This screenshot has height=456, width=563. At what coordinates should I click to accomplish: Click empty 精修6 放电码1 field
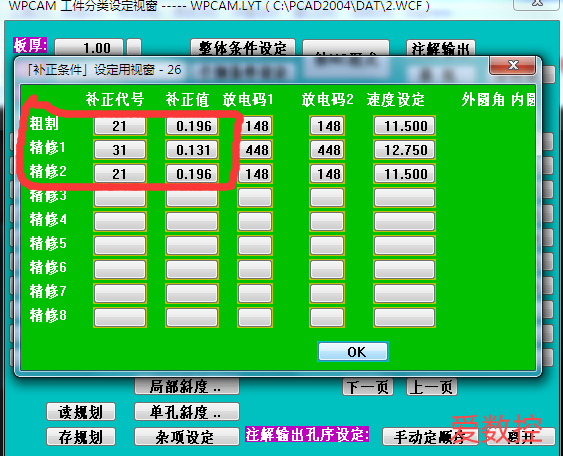[255, 270]
